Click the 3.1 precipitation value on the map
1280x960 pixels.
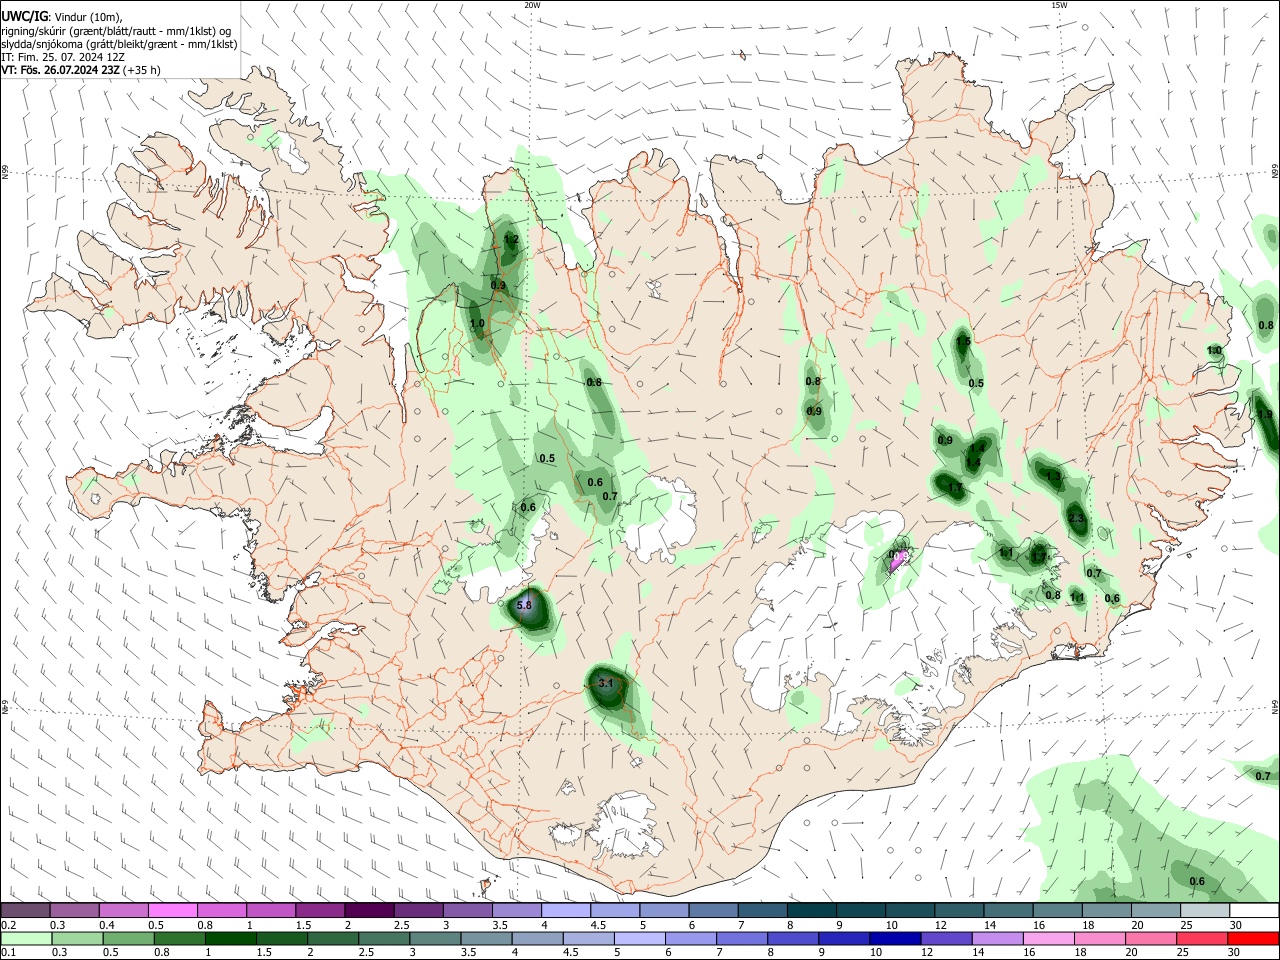[x=605, y=683]
